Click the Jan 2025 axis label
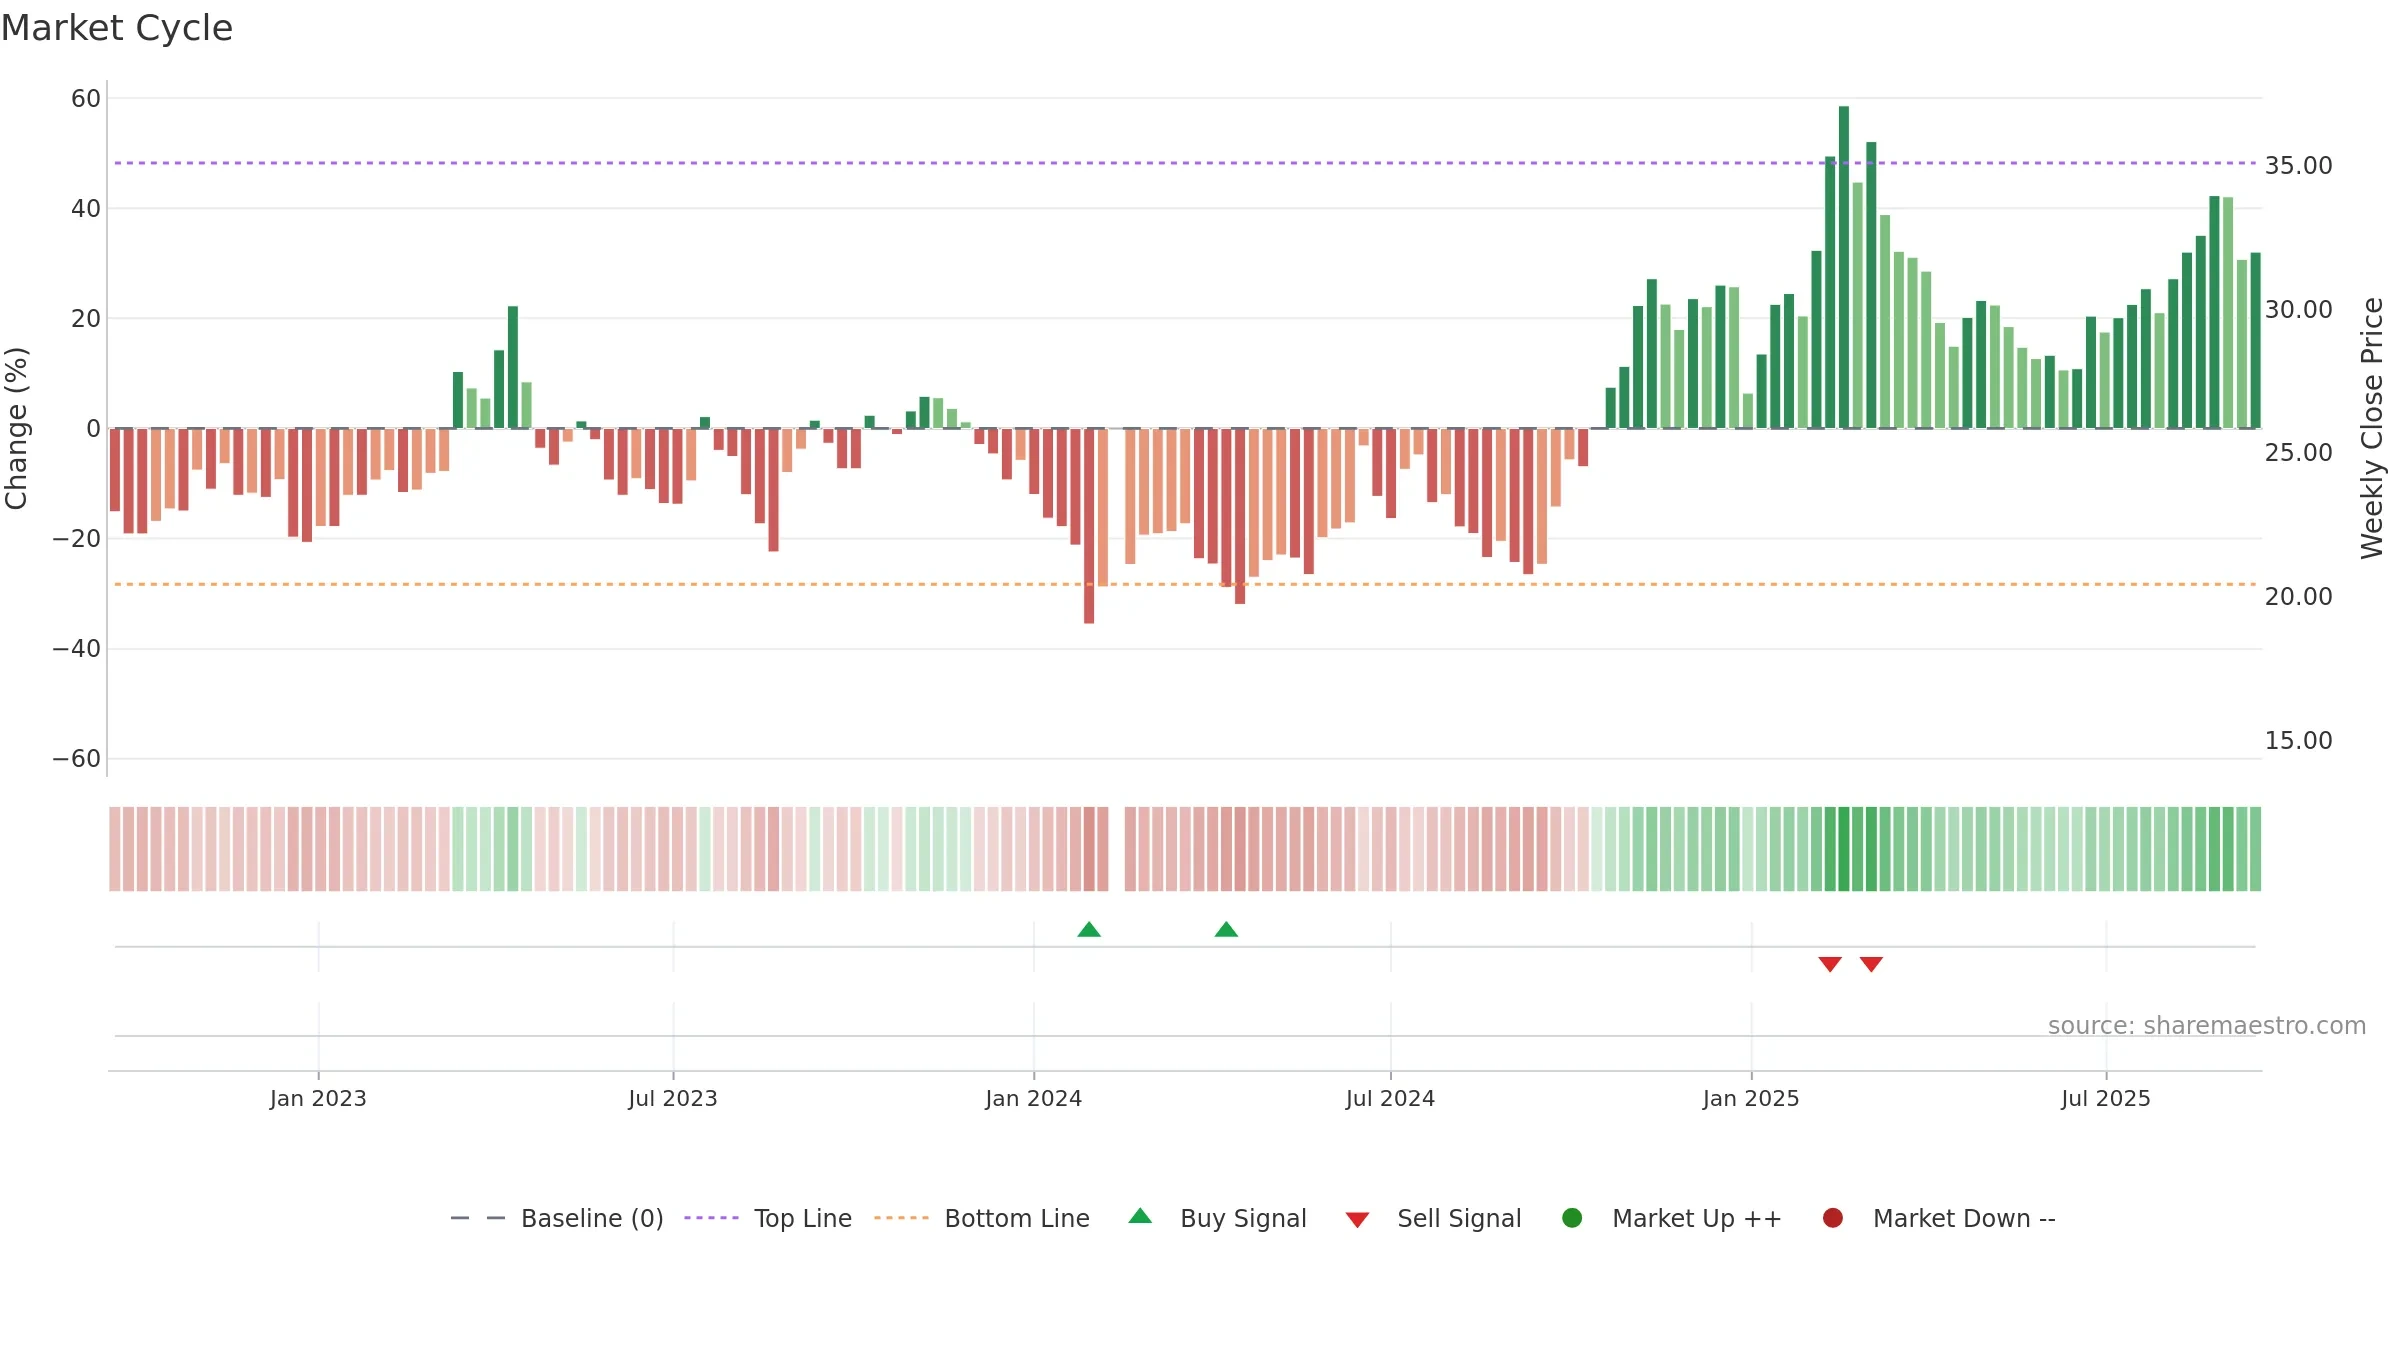This screenshot has height=1350, width=2400. pyautogui.click(x=1751, y=1099)
